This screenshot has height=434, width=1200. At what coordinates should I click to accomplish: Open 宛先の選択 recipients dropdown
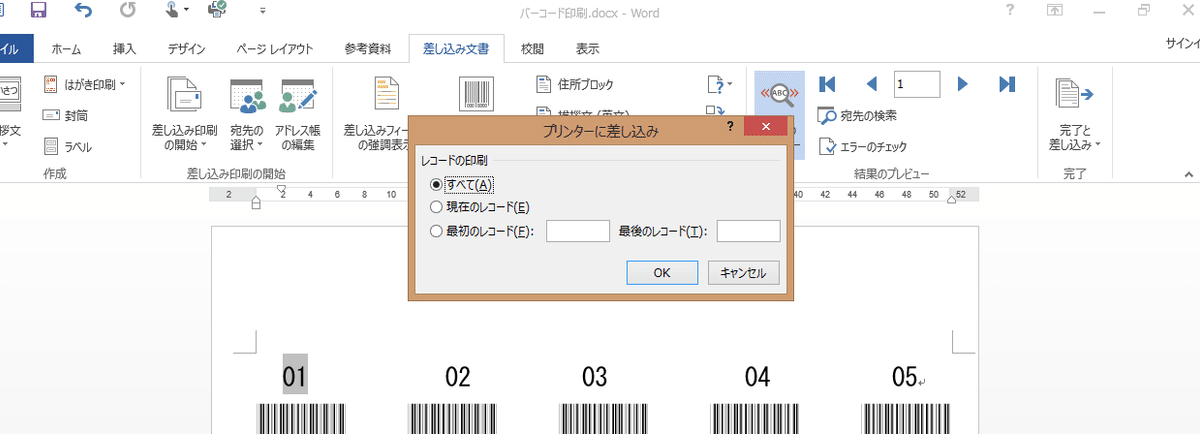tap(246, 113)
